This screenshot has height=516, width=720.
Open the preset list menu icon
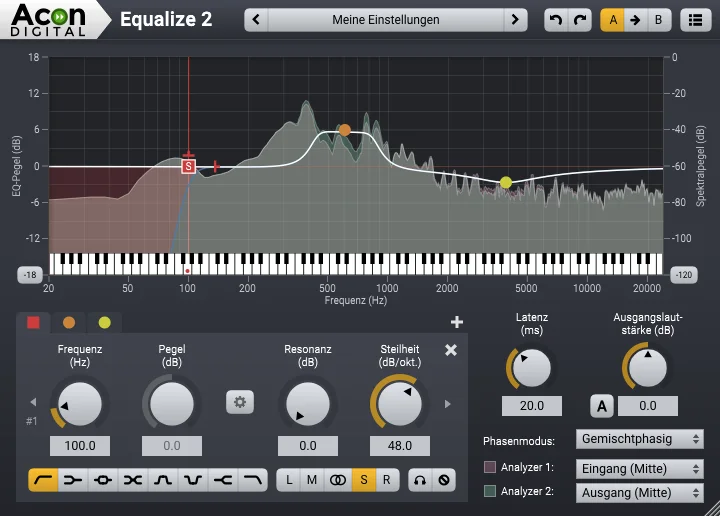[695, 20]
